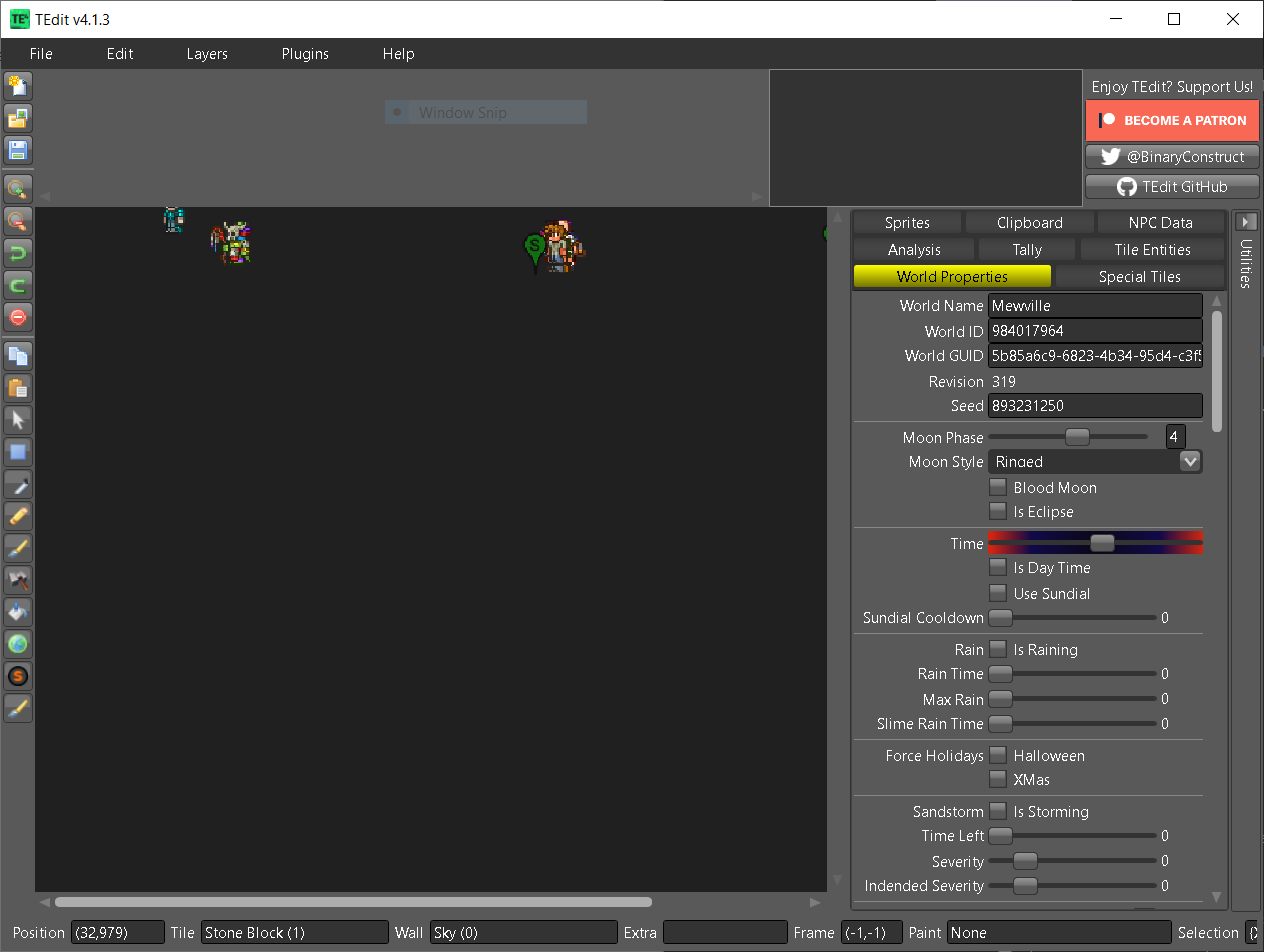Viewport: 1264px width, 952px height.
Task: Open the Edit menu
Action: pos(120,54)
